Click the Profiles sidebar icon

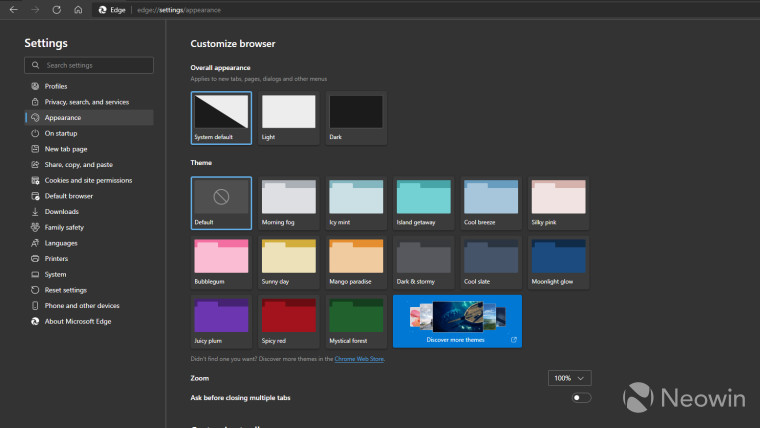[x=35, y=86]
